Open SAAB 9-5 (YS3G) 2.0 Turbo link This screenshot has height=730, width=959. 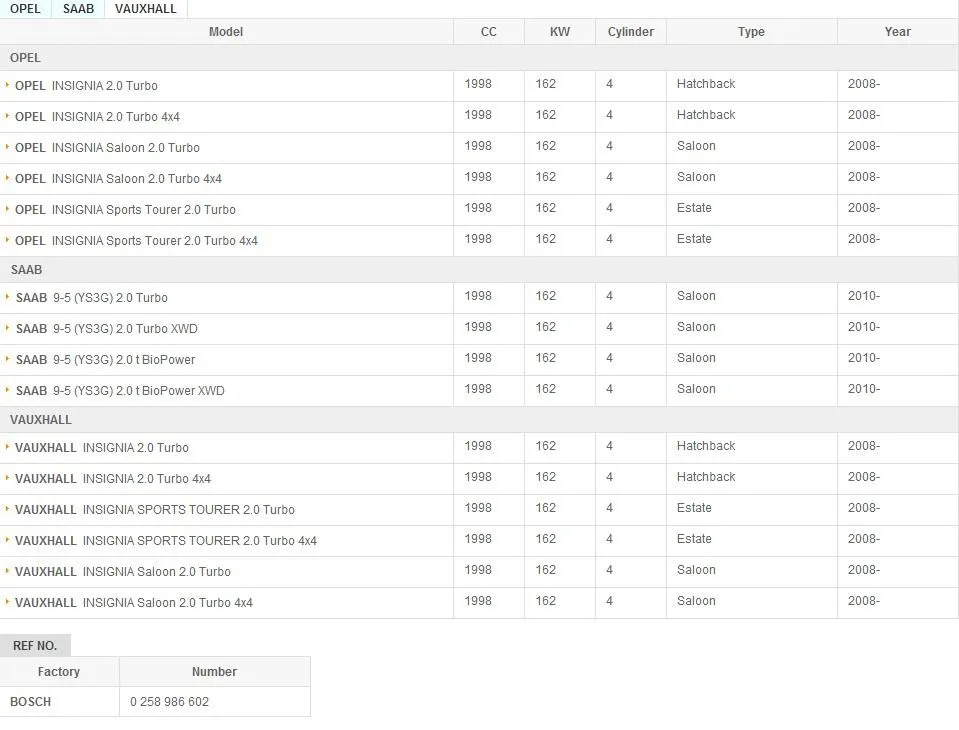92,298
